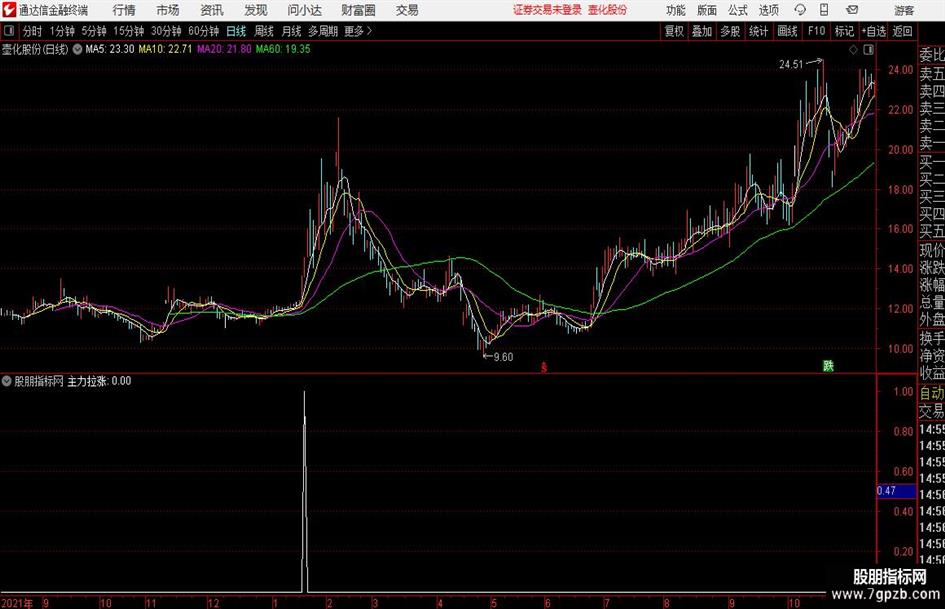Click the 24.51 high price label
This screenshot has width=945, height=609.
click(791, 64)
